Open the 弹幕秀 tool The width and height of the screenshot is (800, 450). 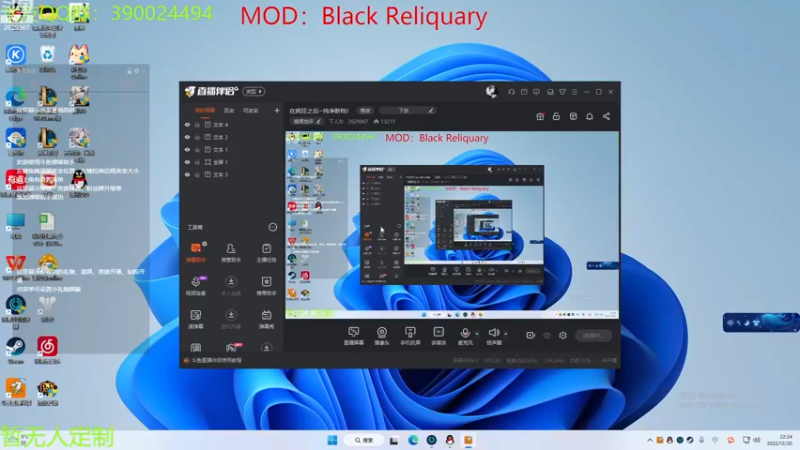point(266,319)
